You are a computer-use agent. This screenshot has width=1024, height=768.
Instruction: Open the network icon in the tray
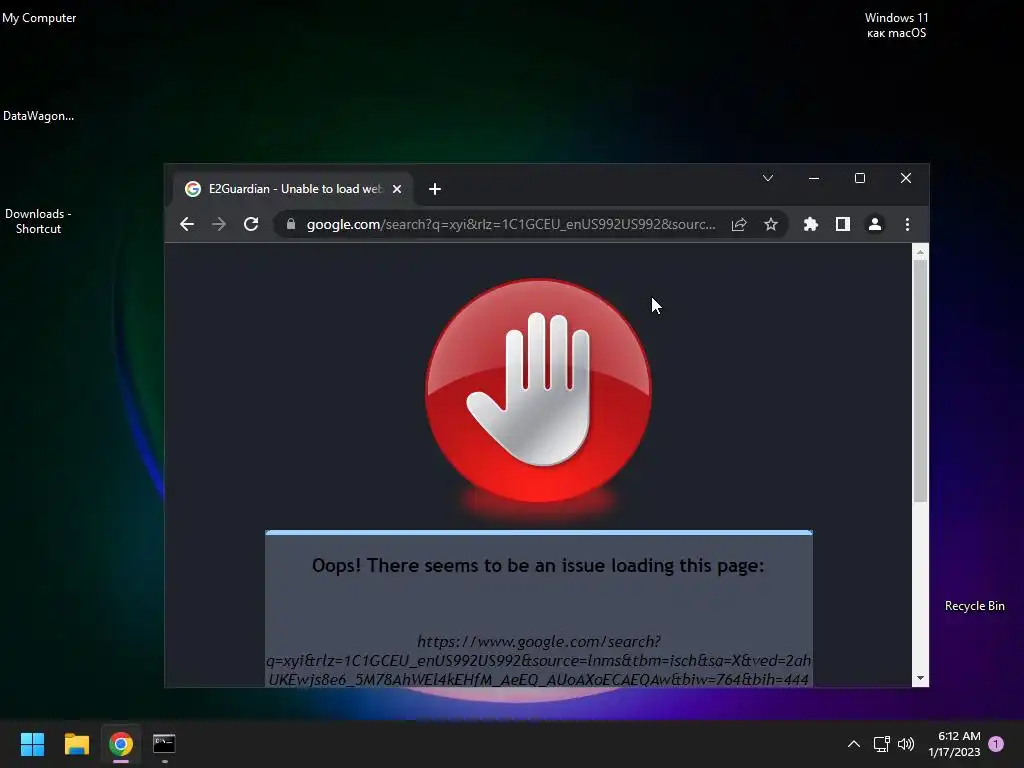tap(882, 744)
